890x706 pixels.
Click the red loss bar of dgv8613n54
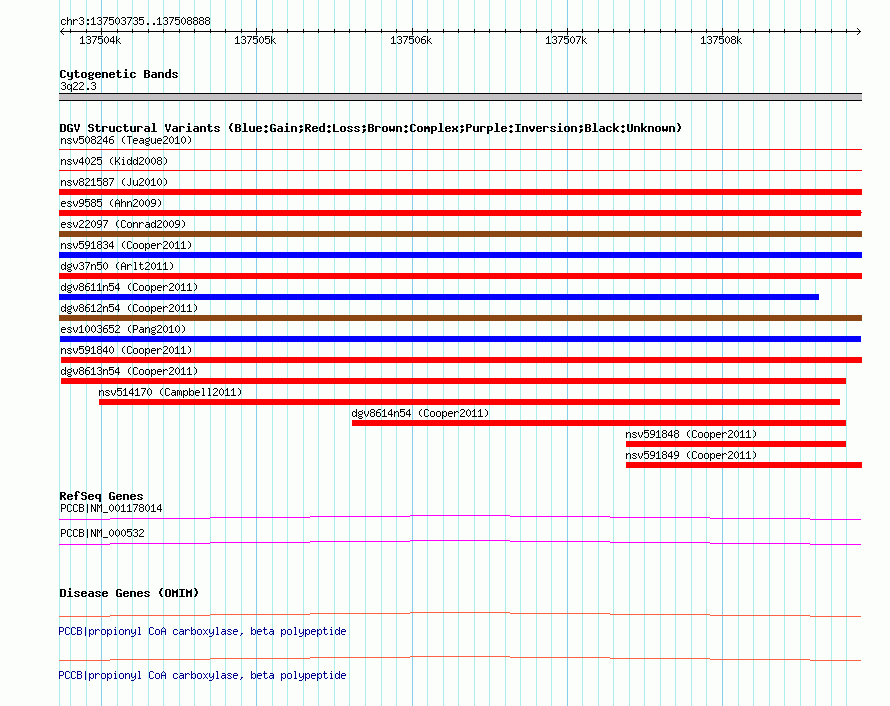[454, 381]
